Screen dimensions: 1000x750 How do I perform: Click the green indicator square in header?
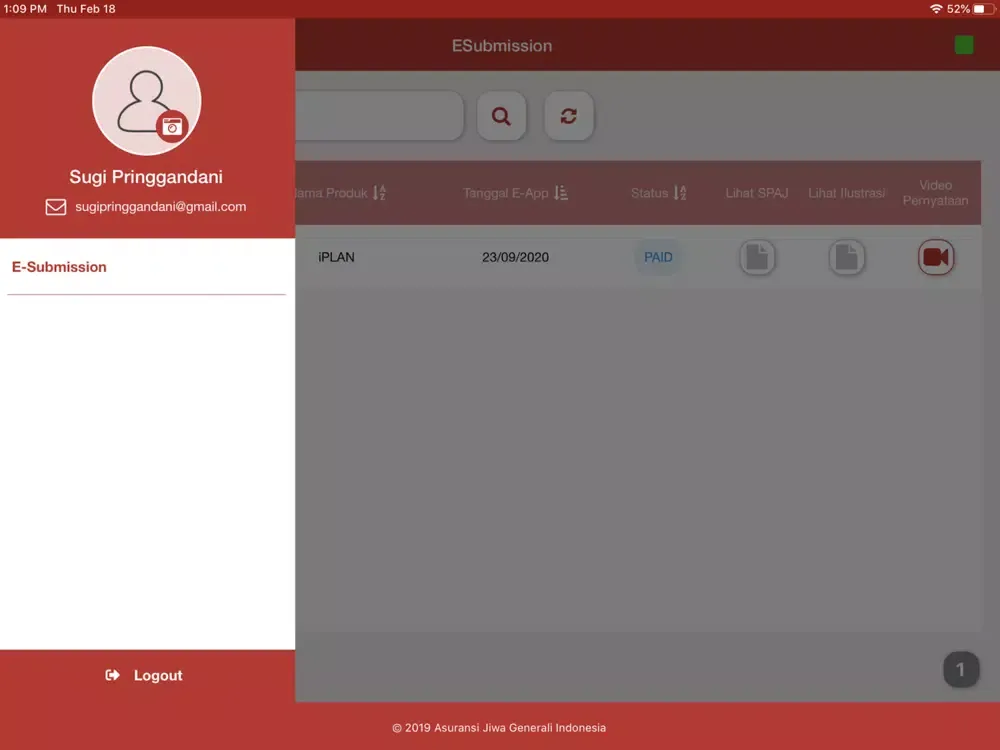click(964, 45)
